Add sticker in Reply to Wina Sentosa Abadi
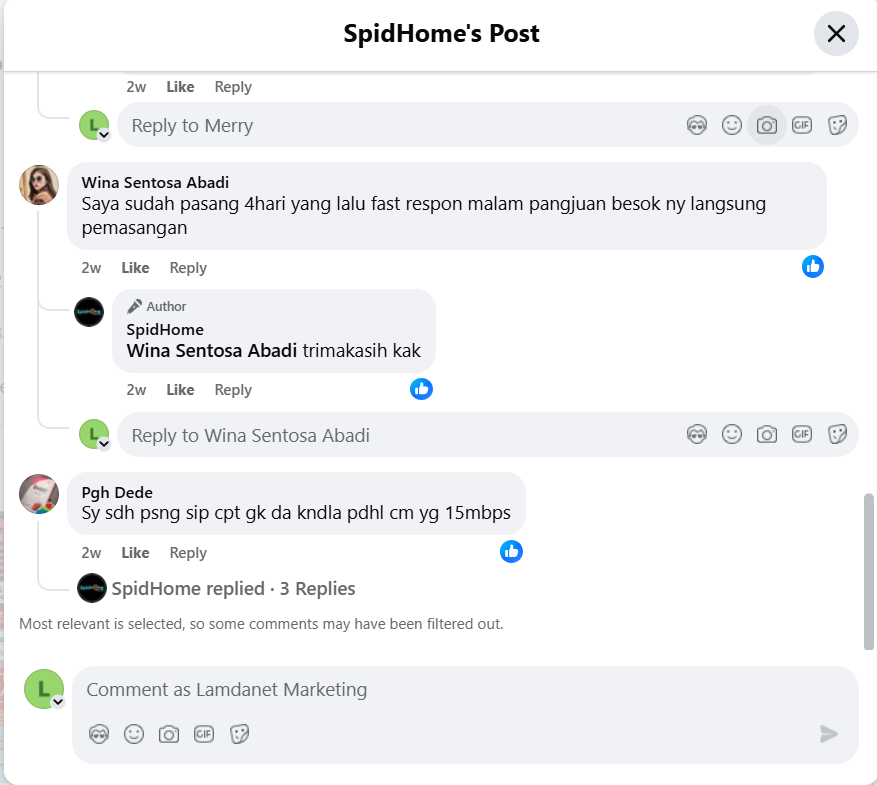Screen dimensions: 877x785 point(838,434)
